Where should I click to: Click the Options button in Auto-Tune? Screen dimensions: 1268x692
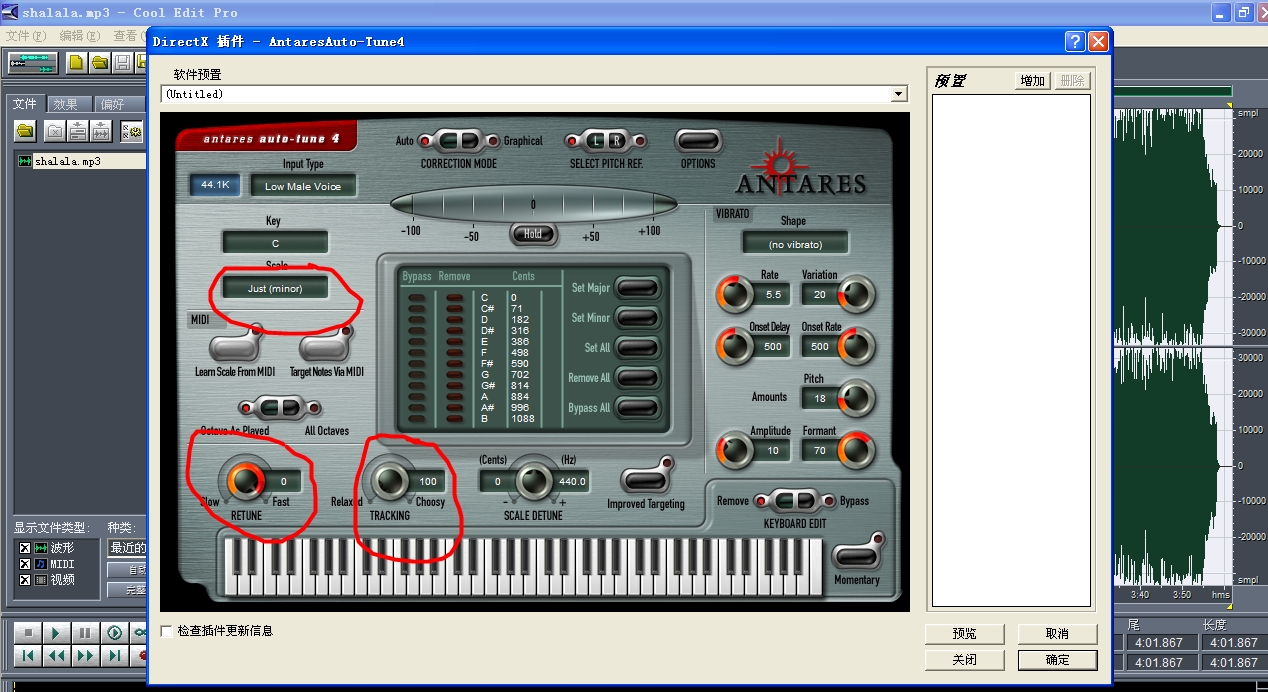(698, 141)
